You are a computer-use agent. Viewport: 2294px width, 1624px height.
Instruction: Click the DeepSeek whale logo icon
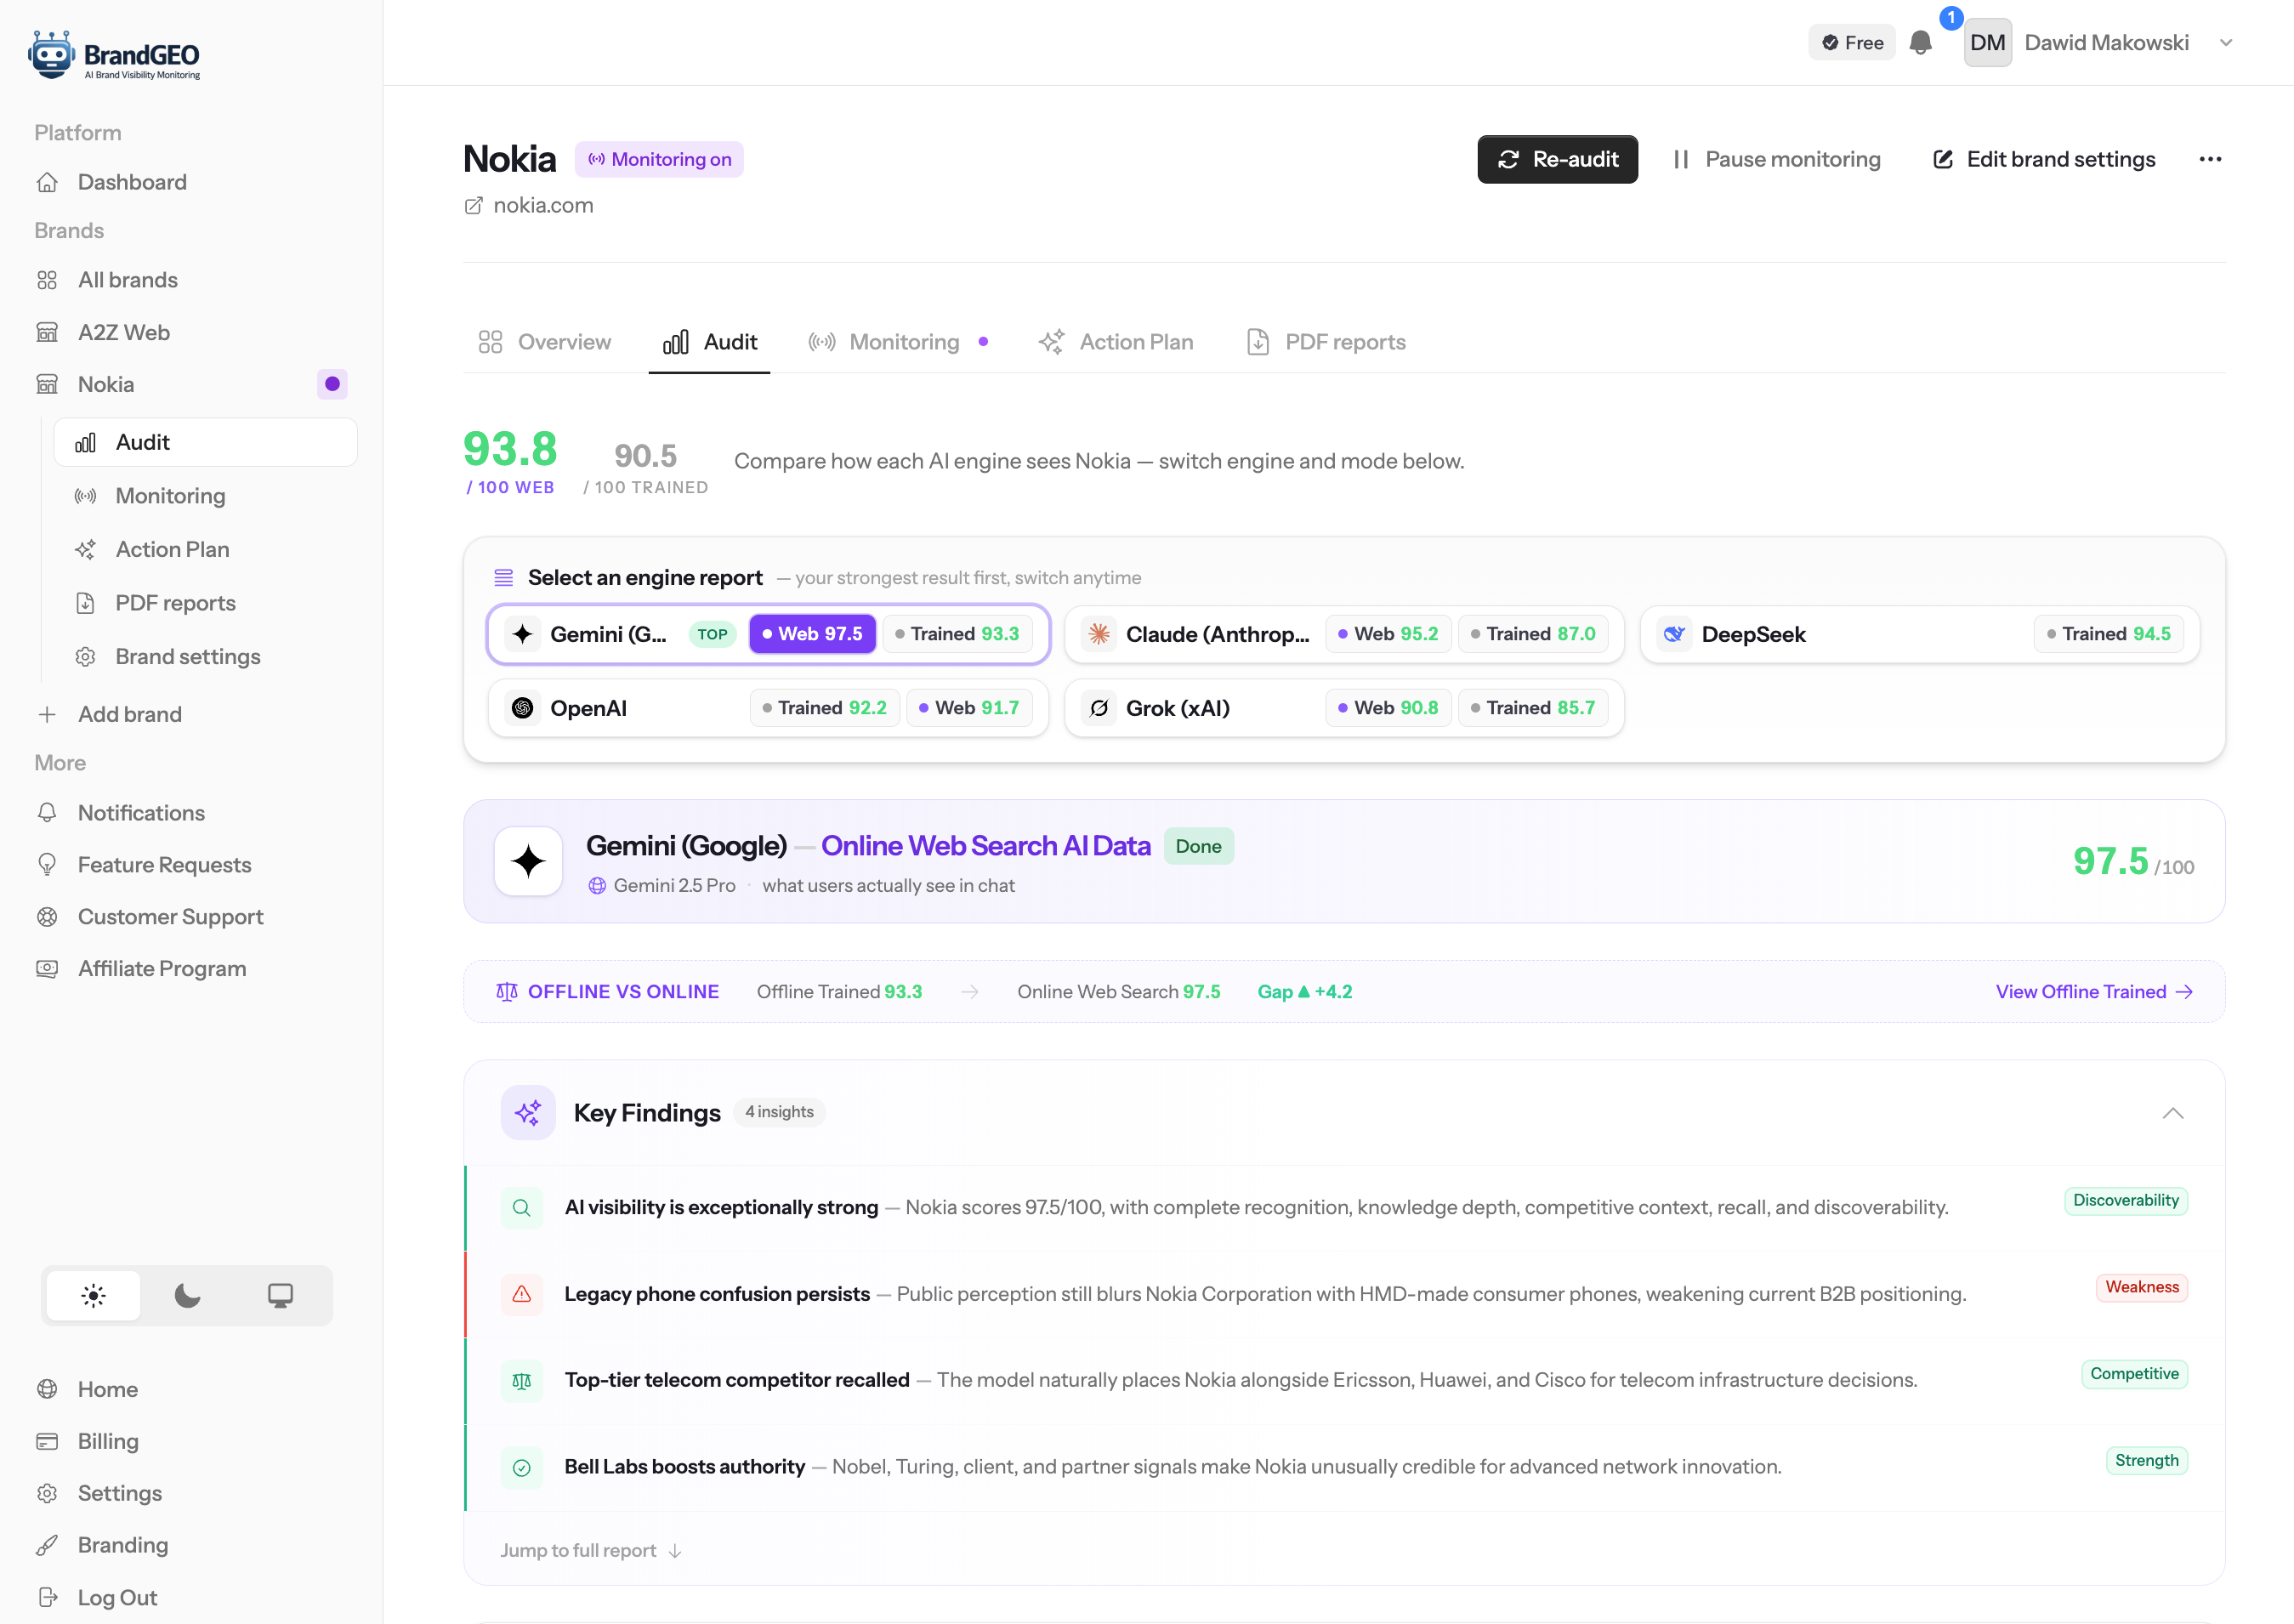(x=1674, y=634)
